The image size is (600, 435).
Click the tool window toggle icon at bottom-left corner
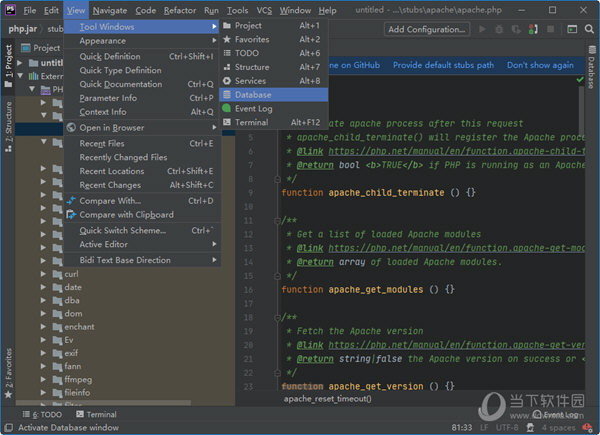pyautogui.click(x=8, y=427)
